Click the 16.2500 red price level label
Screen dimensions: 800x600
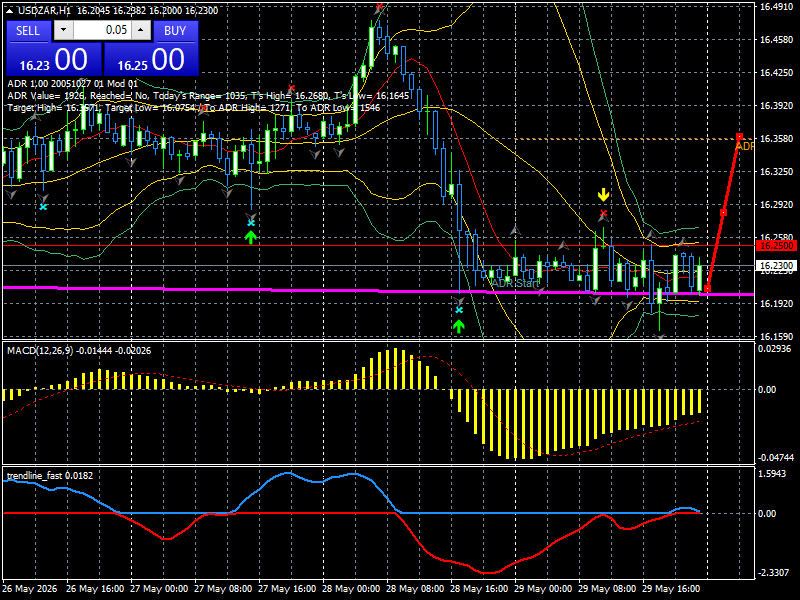(x=777, y=246)
